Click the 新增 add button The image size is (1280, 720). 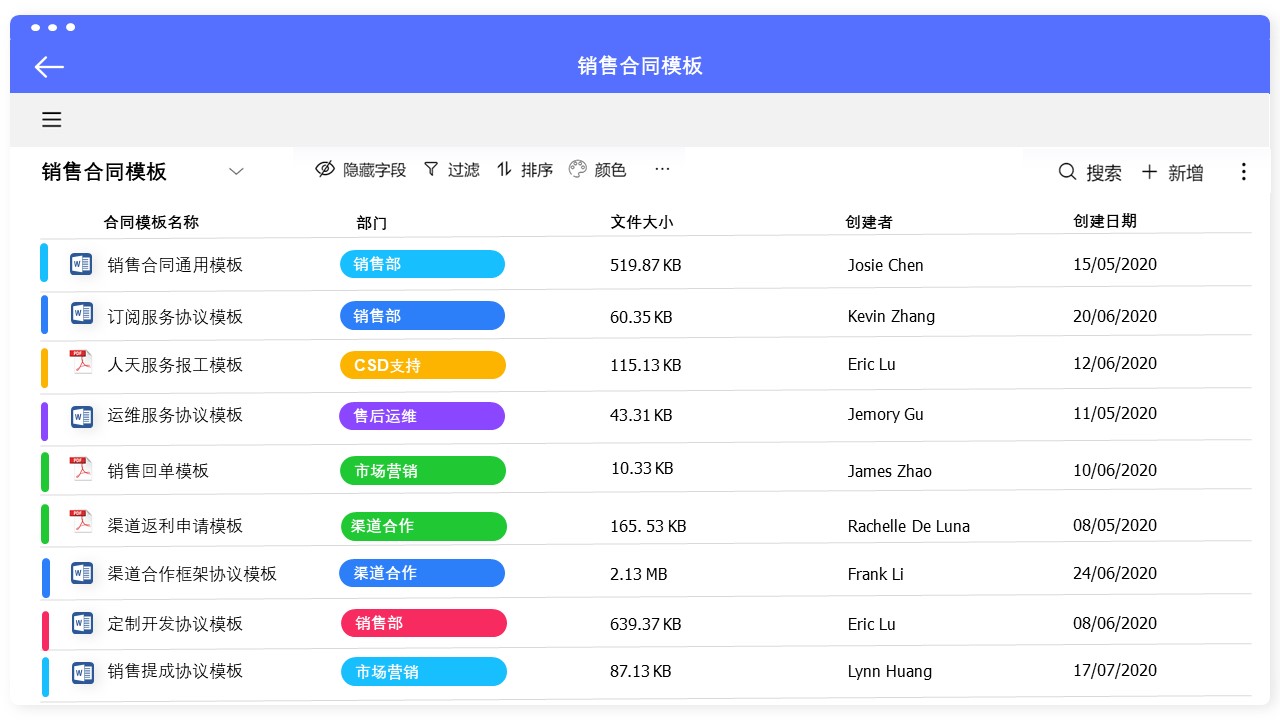coord(1173,173)
